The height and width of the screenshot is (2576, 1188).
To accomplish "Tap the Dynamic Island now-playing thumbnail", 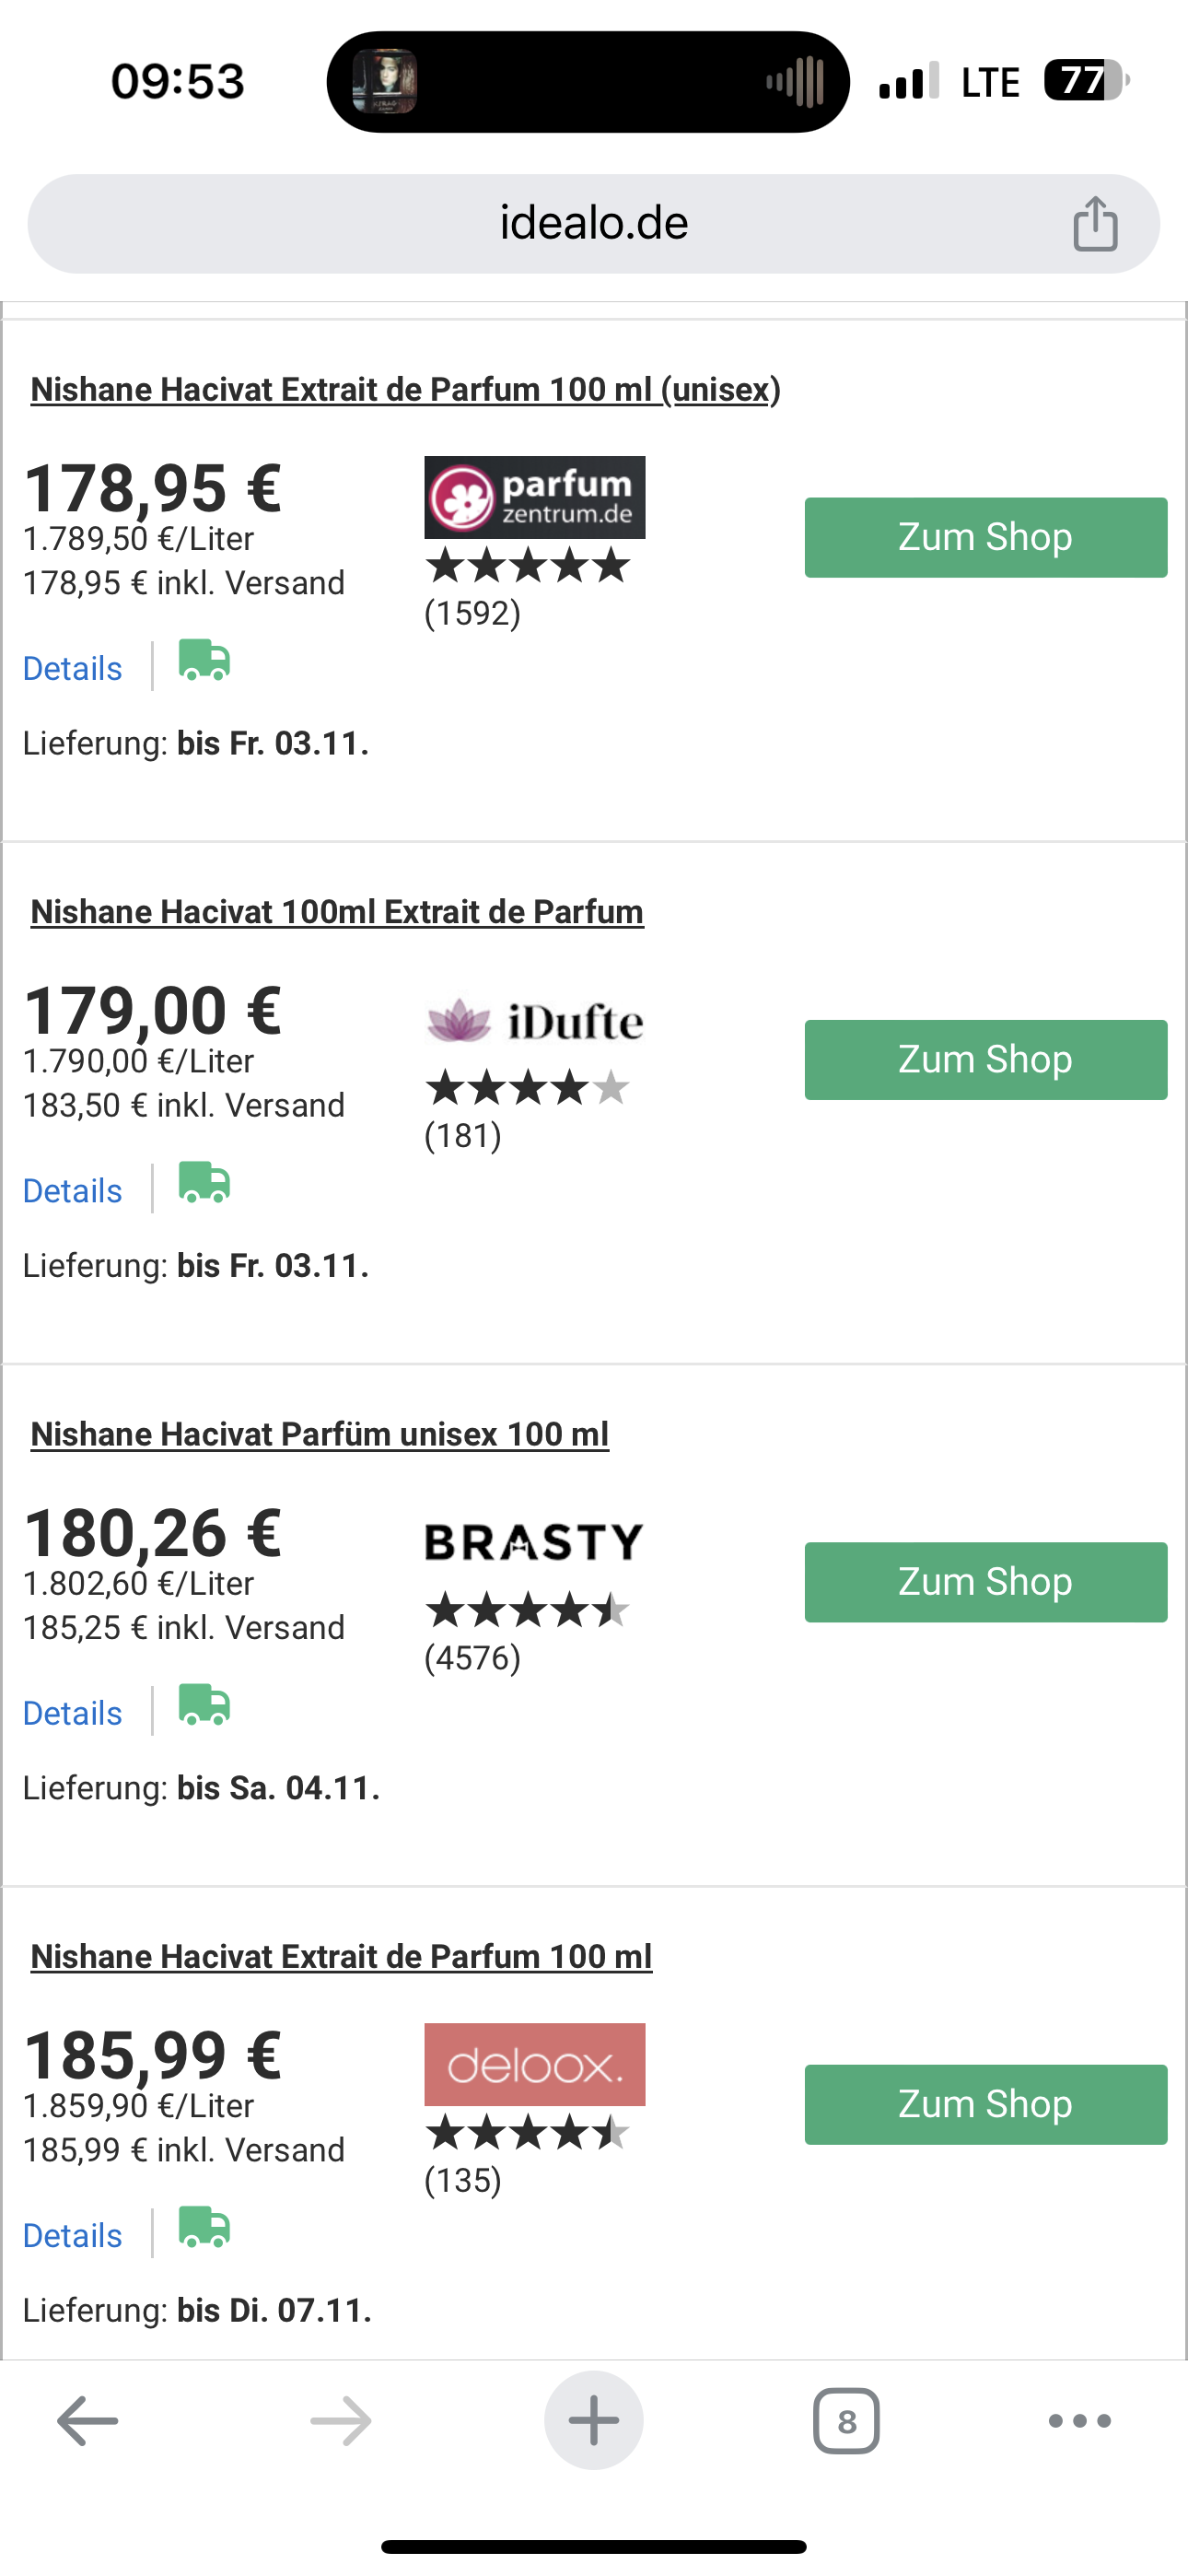I will point(385,81).
